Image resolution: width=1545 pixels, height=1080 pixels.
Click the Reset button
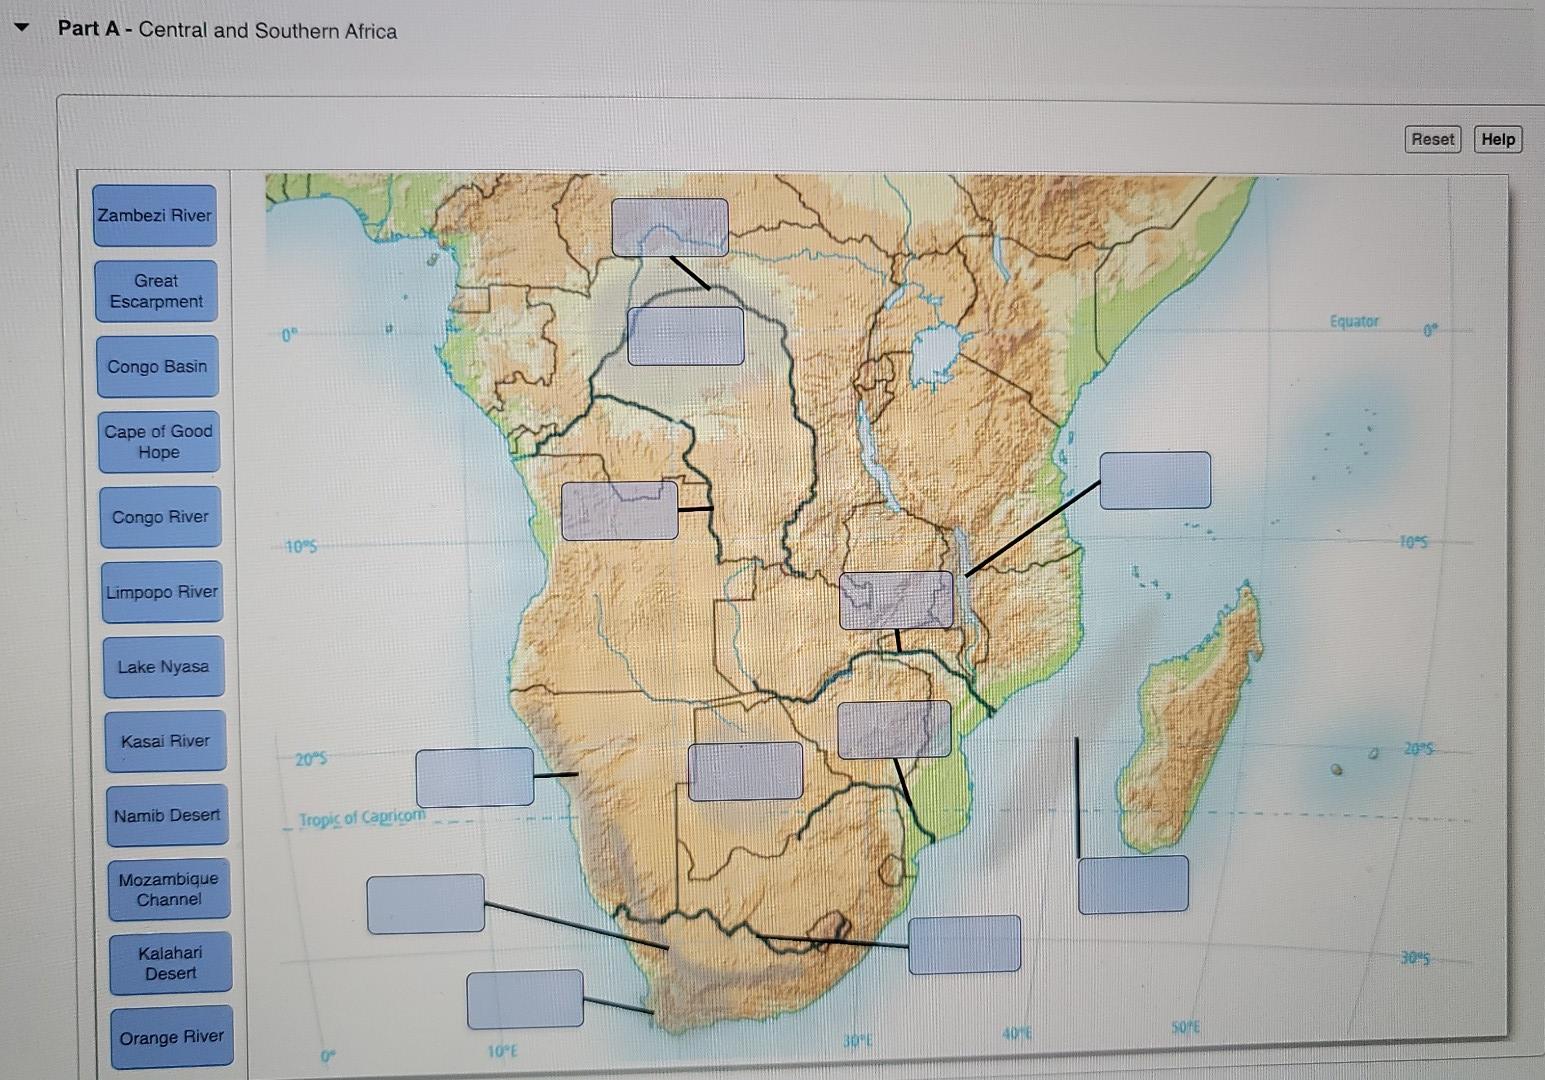[1431, 139]
